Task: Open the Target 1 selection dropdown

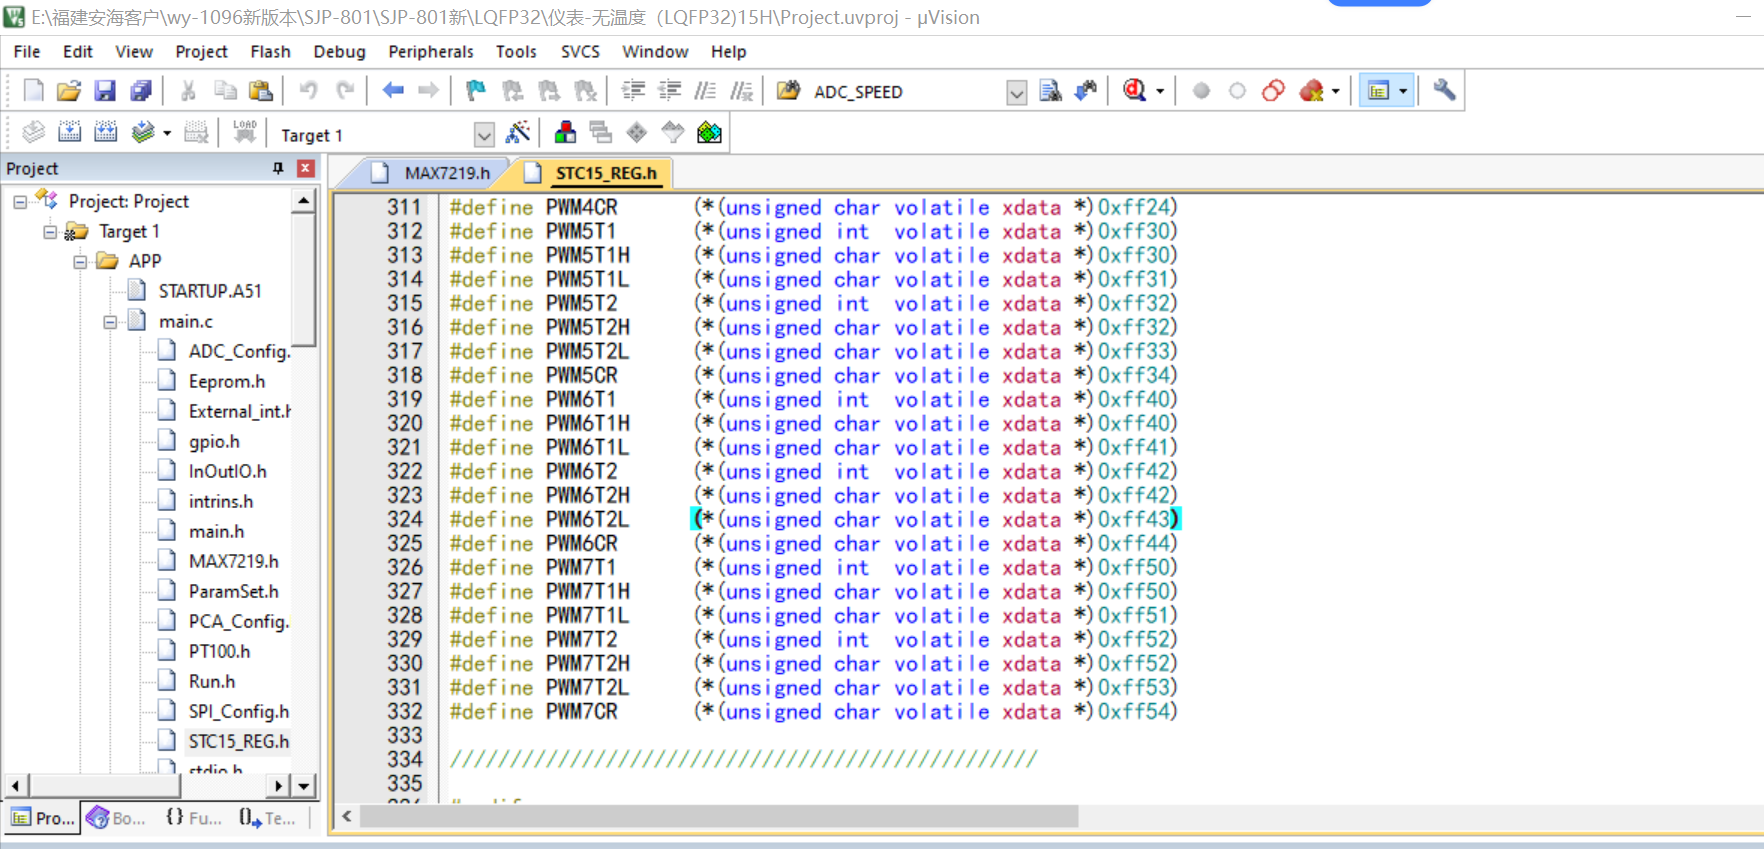Action: tap(484, 135)
